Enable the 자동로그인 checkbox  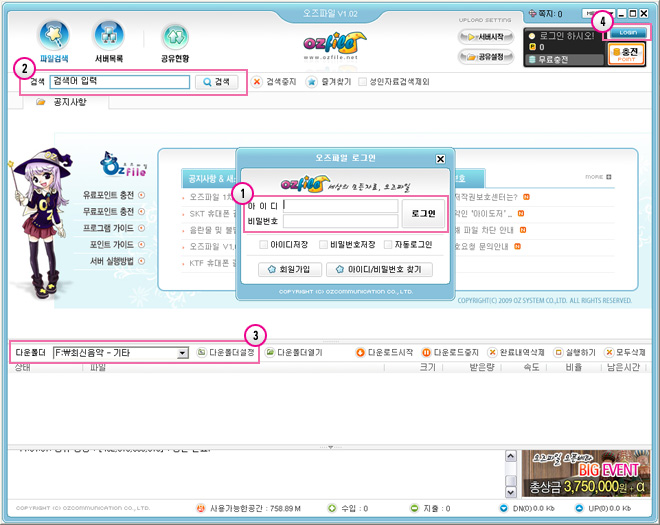(x=388, y=244)
